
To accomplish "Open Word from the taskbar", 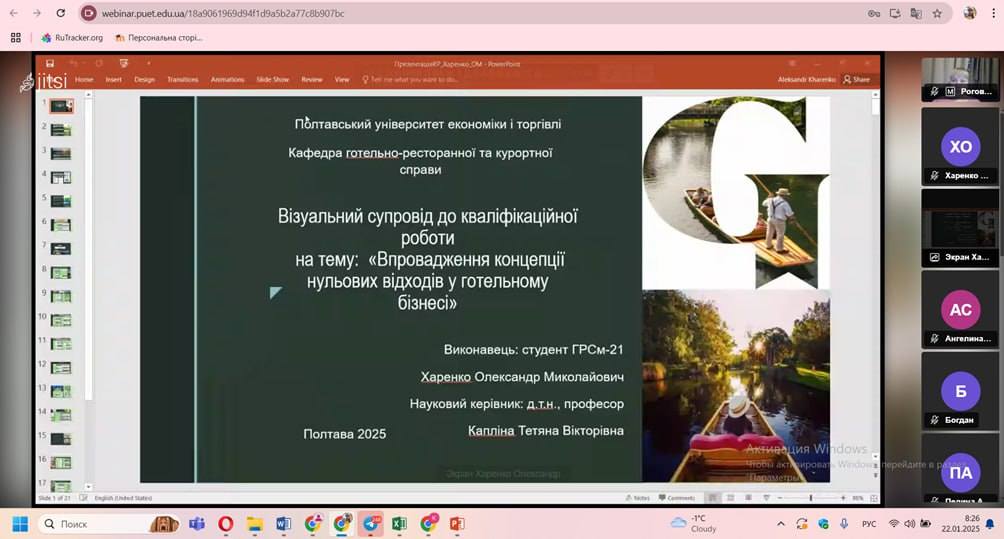I will click(283, 523).
